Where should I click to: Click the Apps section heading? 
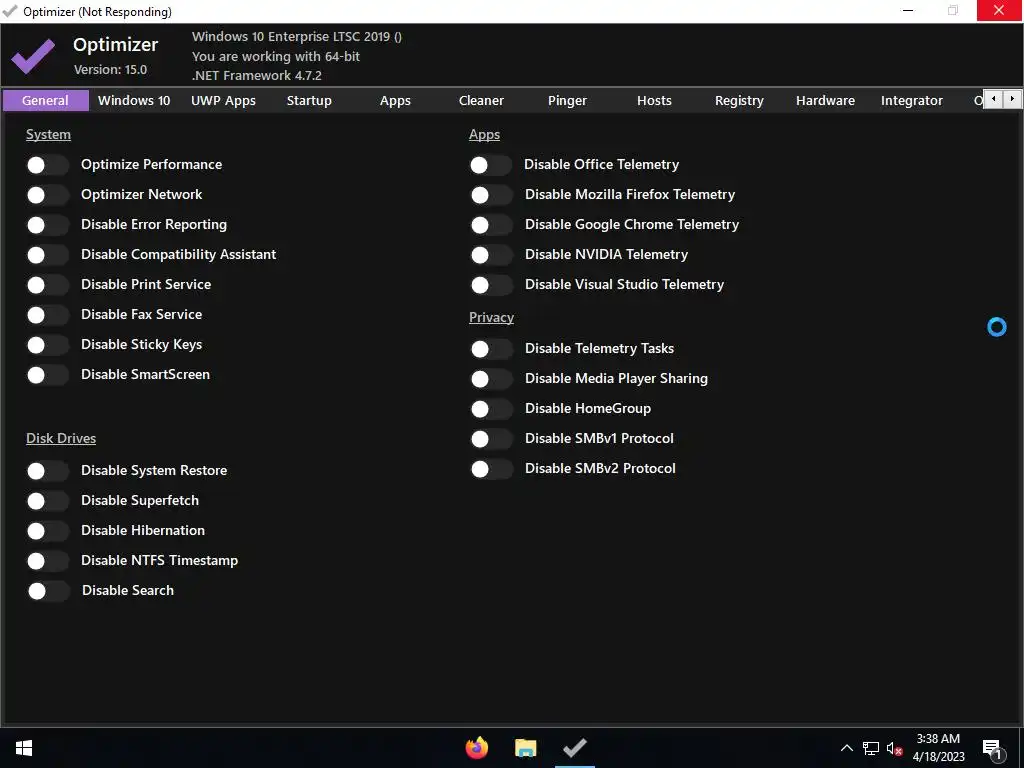pyautogui.click(x=485, y=135)
